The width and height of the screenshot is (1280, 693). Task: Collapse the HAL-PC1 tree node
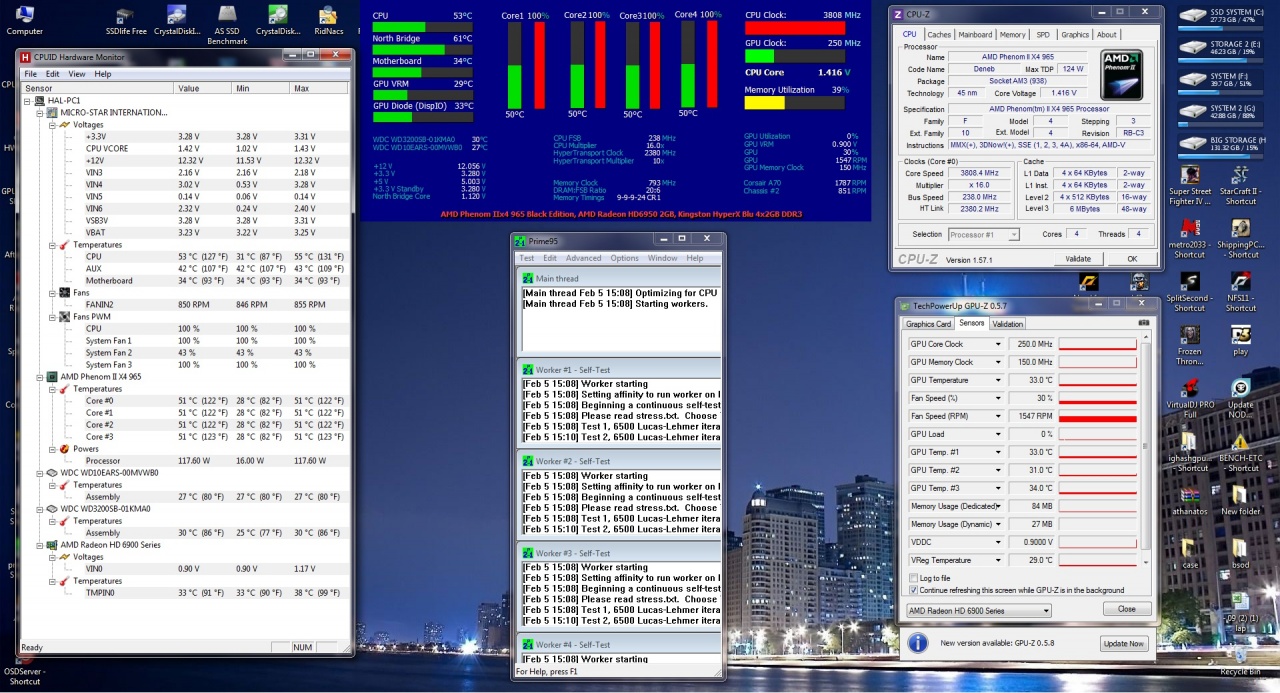click(27, 101)
